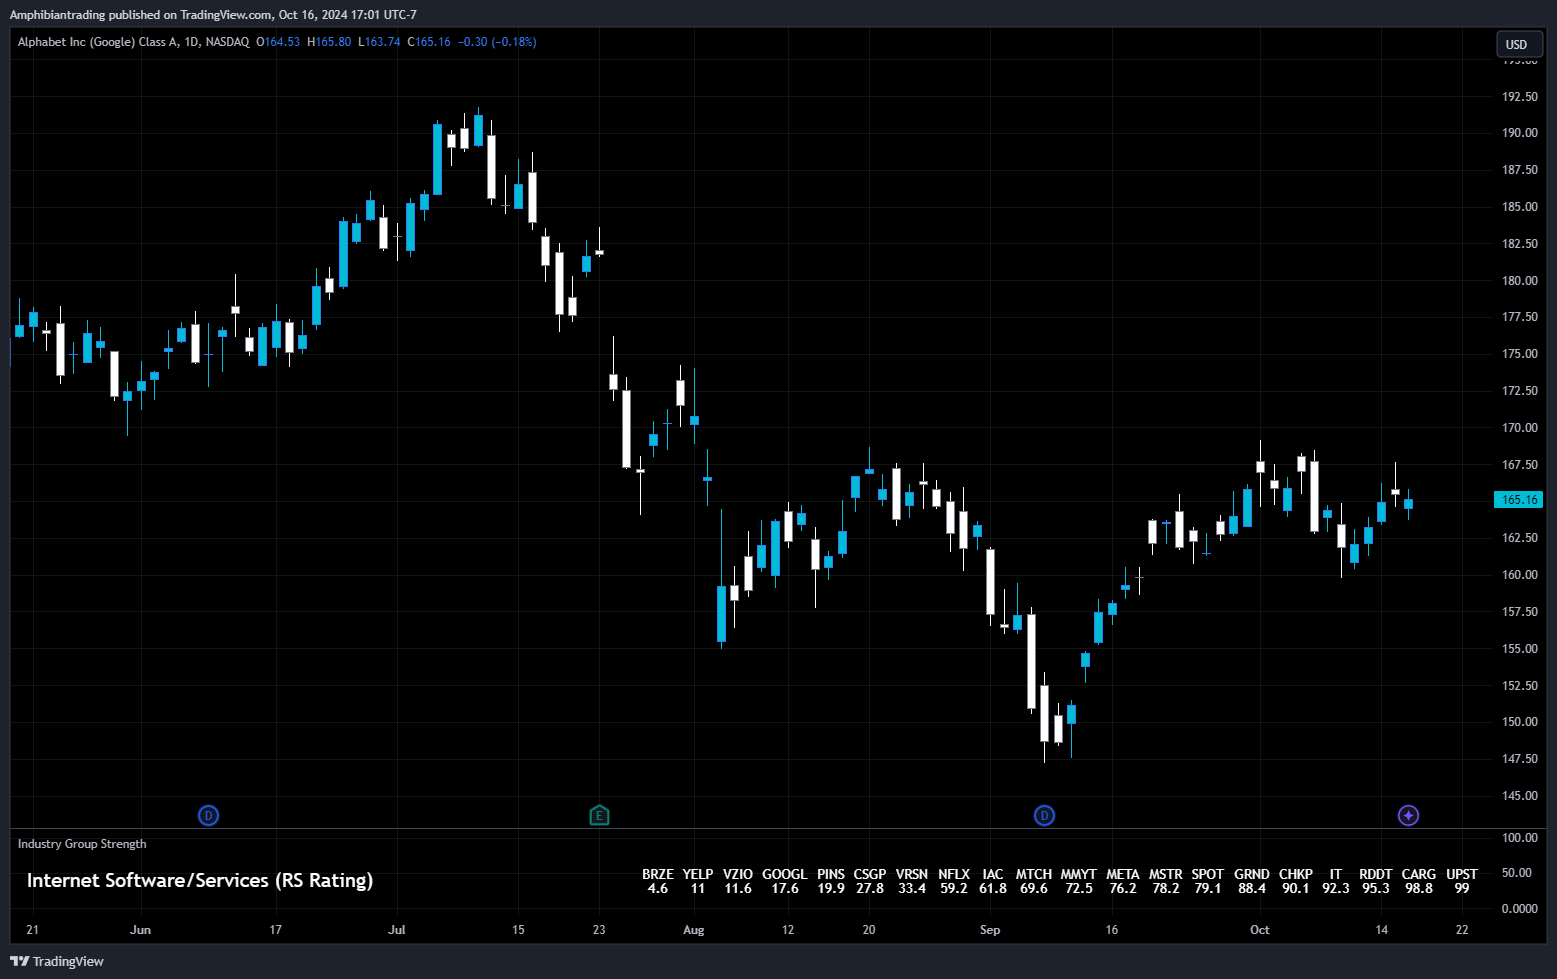The image size is (1557, 979).
Task: Click the 160.00 price axis label
Action: coord(1520,575)
